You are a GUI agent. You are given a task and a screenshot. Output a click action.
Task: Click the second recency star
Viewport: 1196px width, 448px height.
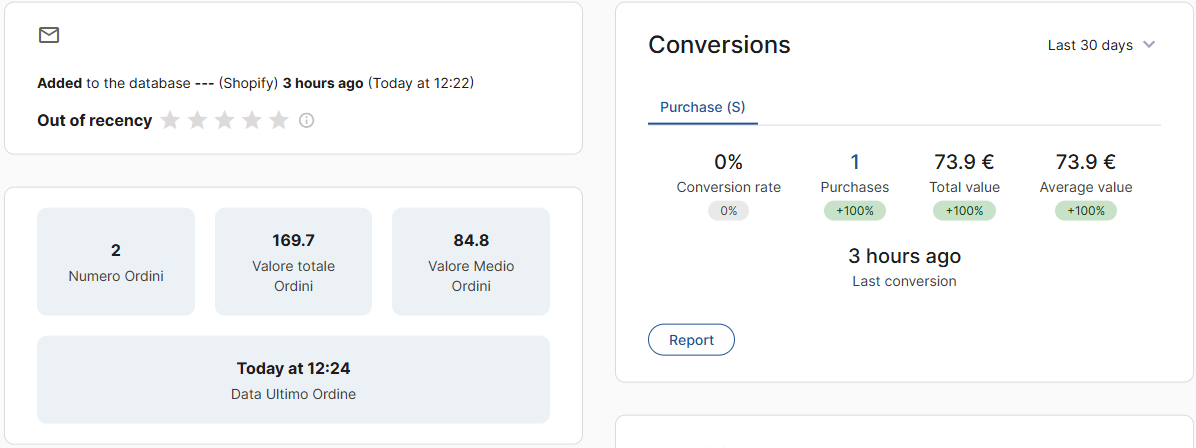198,120
